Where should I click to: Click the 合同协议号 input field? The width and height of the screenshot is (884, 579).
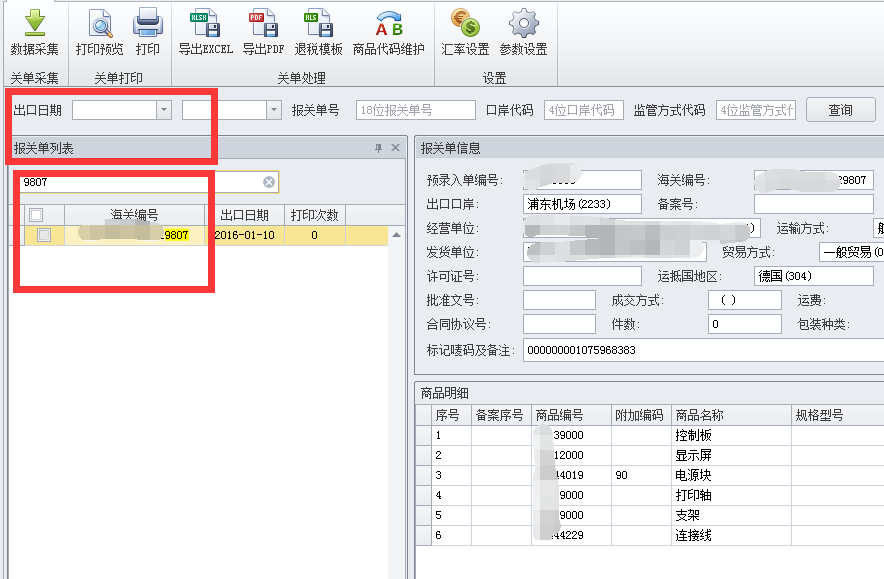pyautogui.click(x=559, y=324)
